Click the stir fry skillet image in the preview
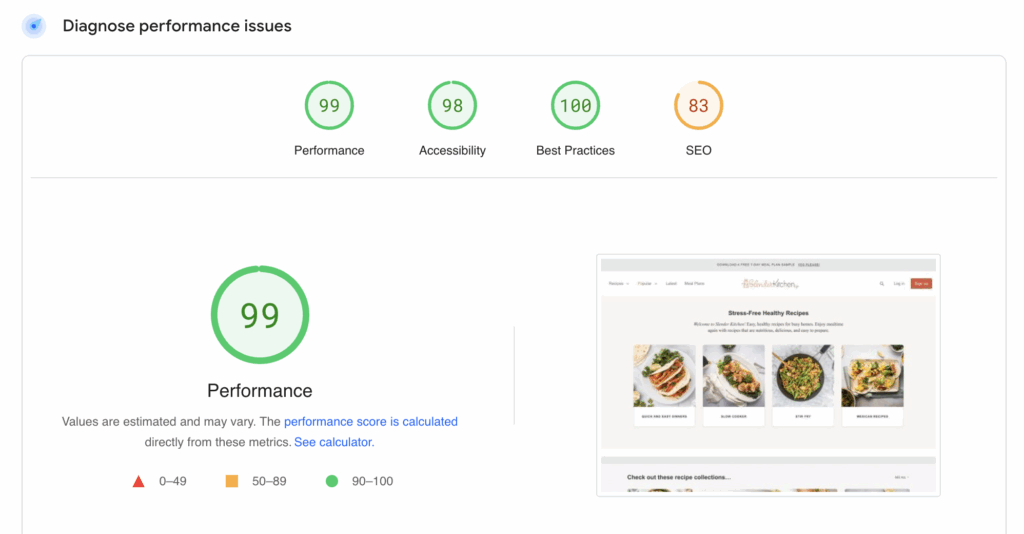The image size is (1024, 534). click(803, 376)
